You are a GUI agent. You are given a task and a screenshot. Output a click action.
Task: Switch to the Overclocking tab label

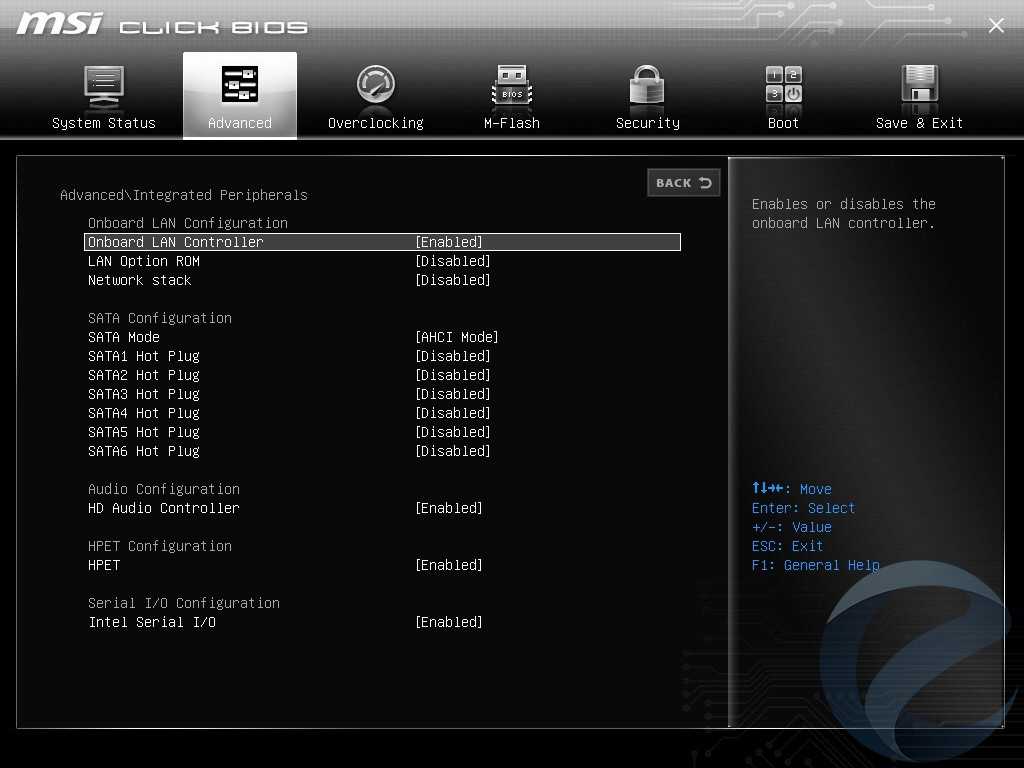(x=376, y=123)
